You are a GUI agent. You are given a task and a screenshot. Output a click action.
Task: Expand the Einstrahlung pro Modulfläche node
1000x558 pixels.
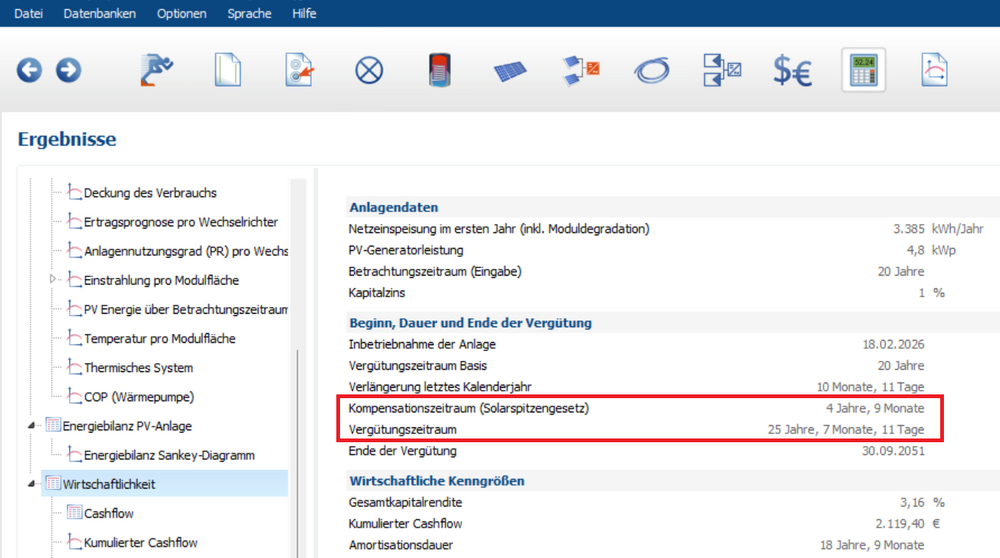click(x=54, y=280)
